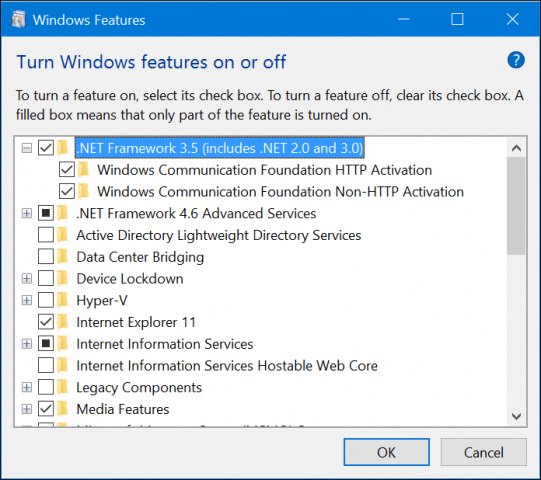Expand the Hyper-V node
Viewport: 541px width, 480px height.
(x=27, y=300)
